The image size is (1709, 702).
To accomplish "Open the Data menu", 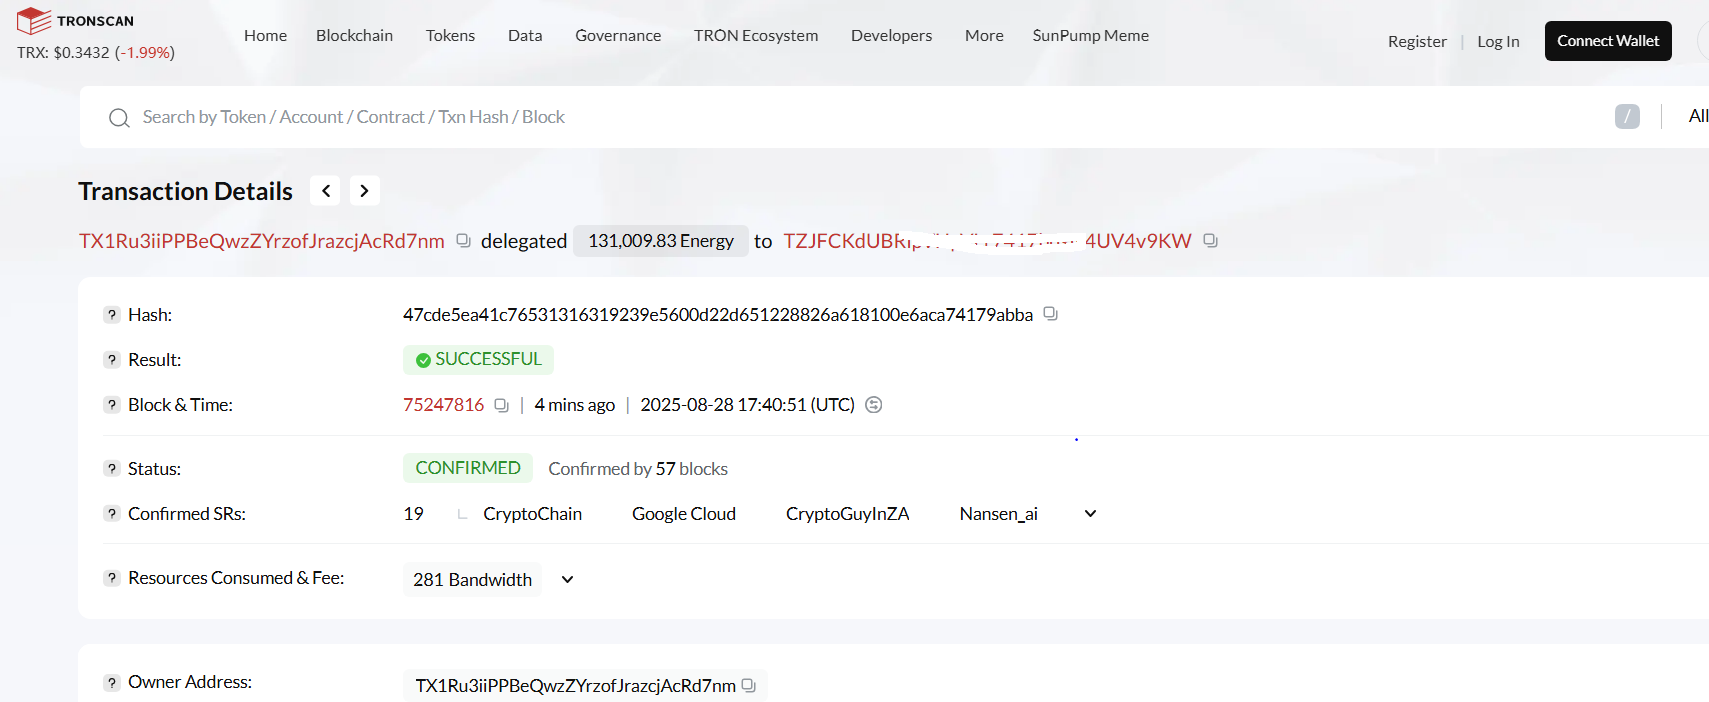I will click(x=525, y=35).
